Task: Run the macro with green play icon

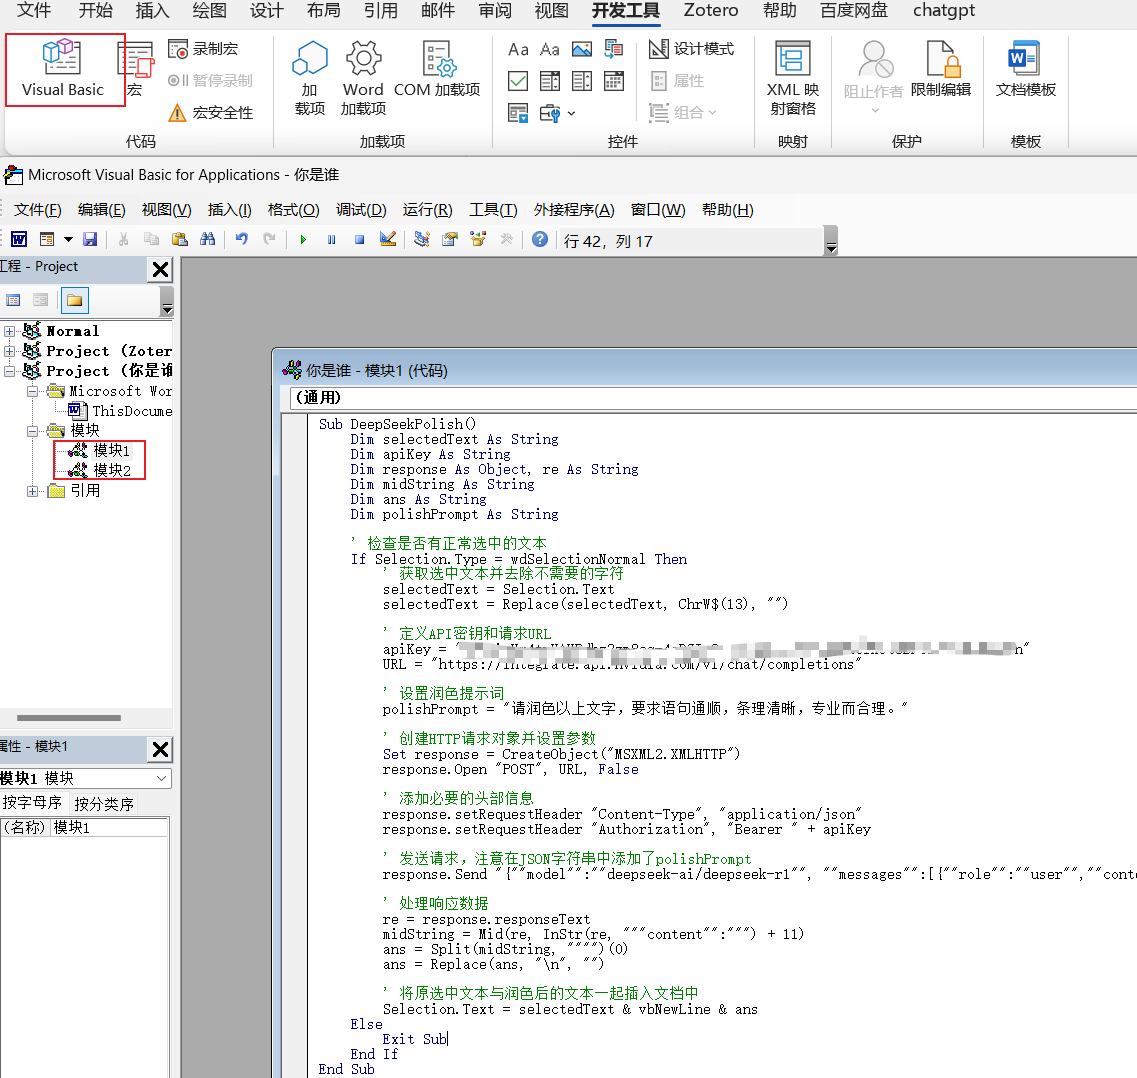Action: click(303, 239)
